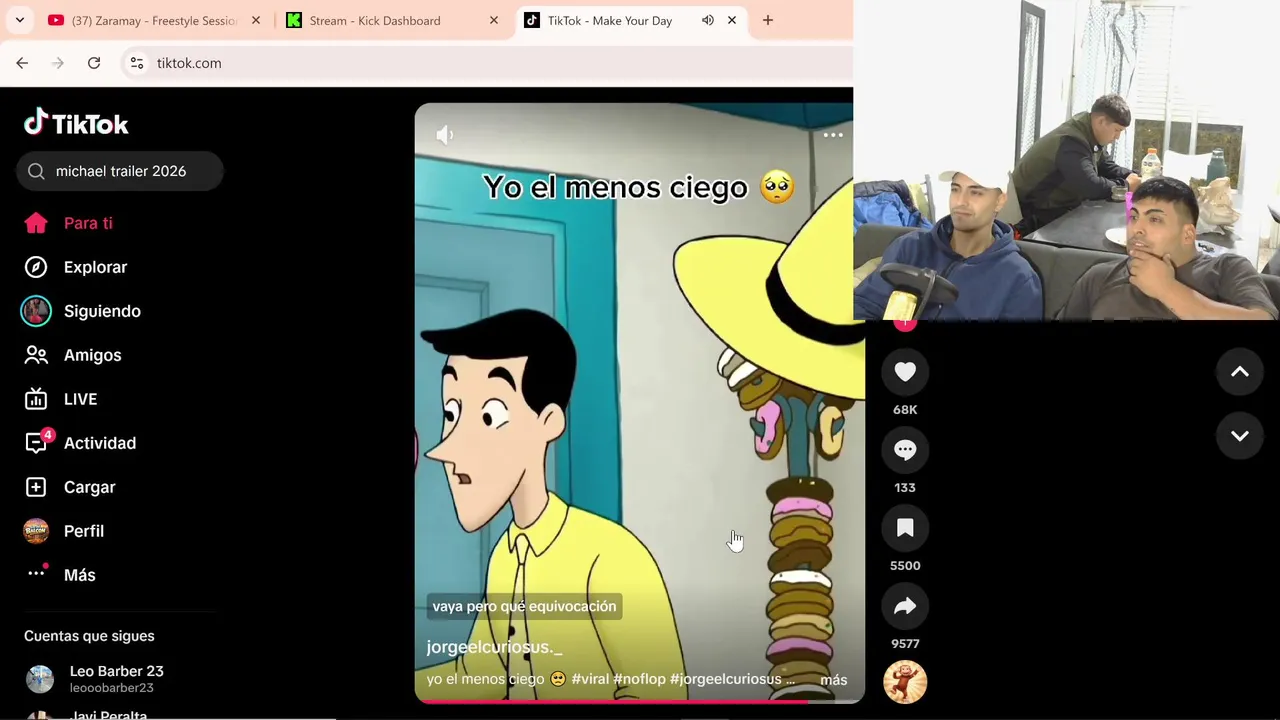Open jorgeelcuriosus._ profile link

pyautogui.click(x=495, y=647)
